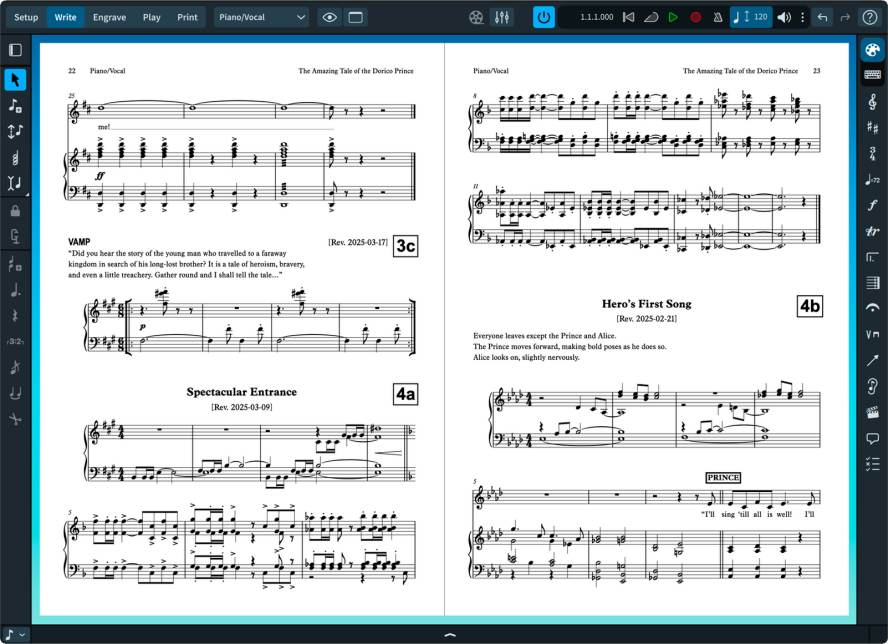Open the view options eye dropdown
The image size is (888, 644).
(x=329, y=17)
